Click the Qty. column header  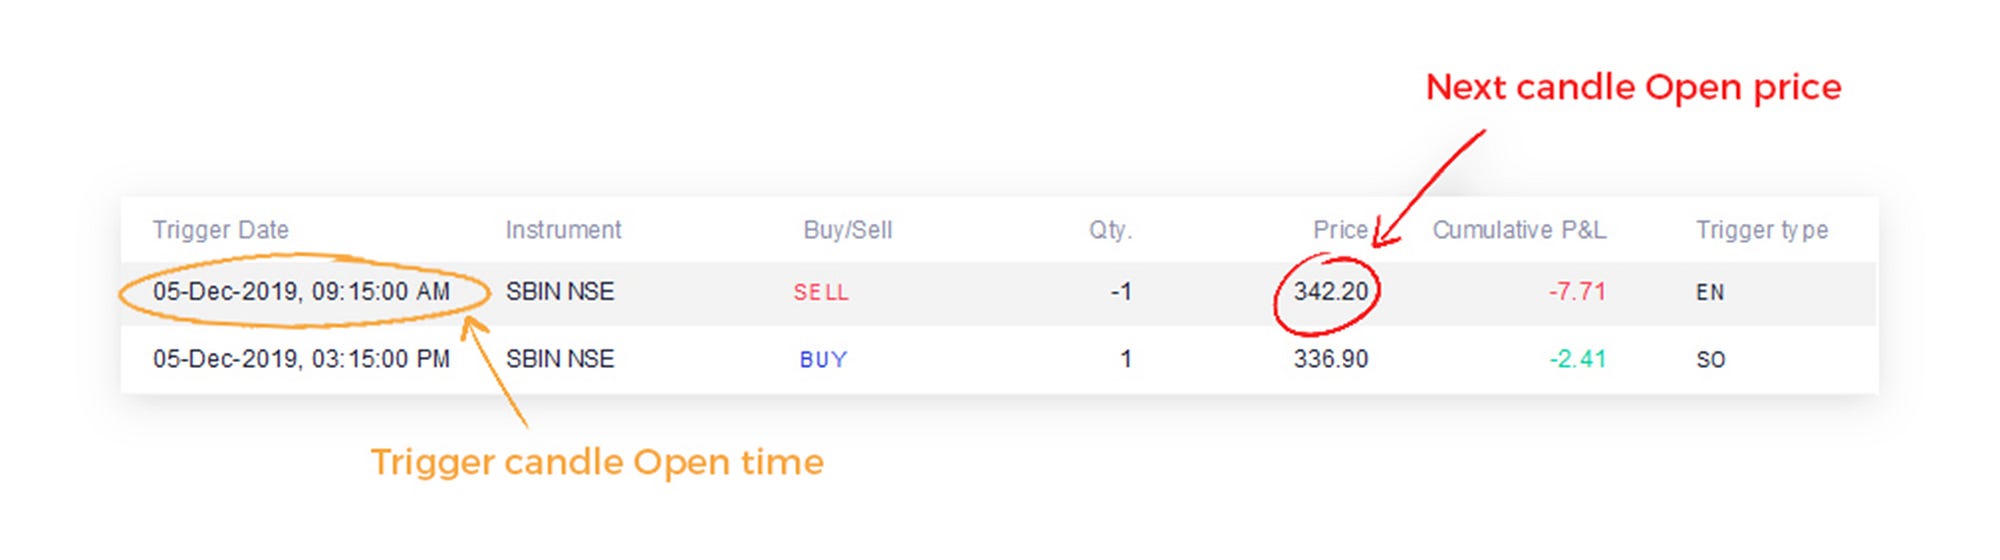[x=1111, y=230]
